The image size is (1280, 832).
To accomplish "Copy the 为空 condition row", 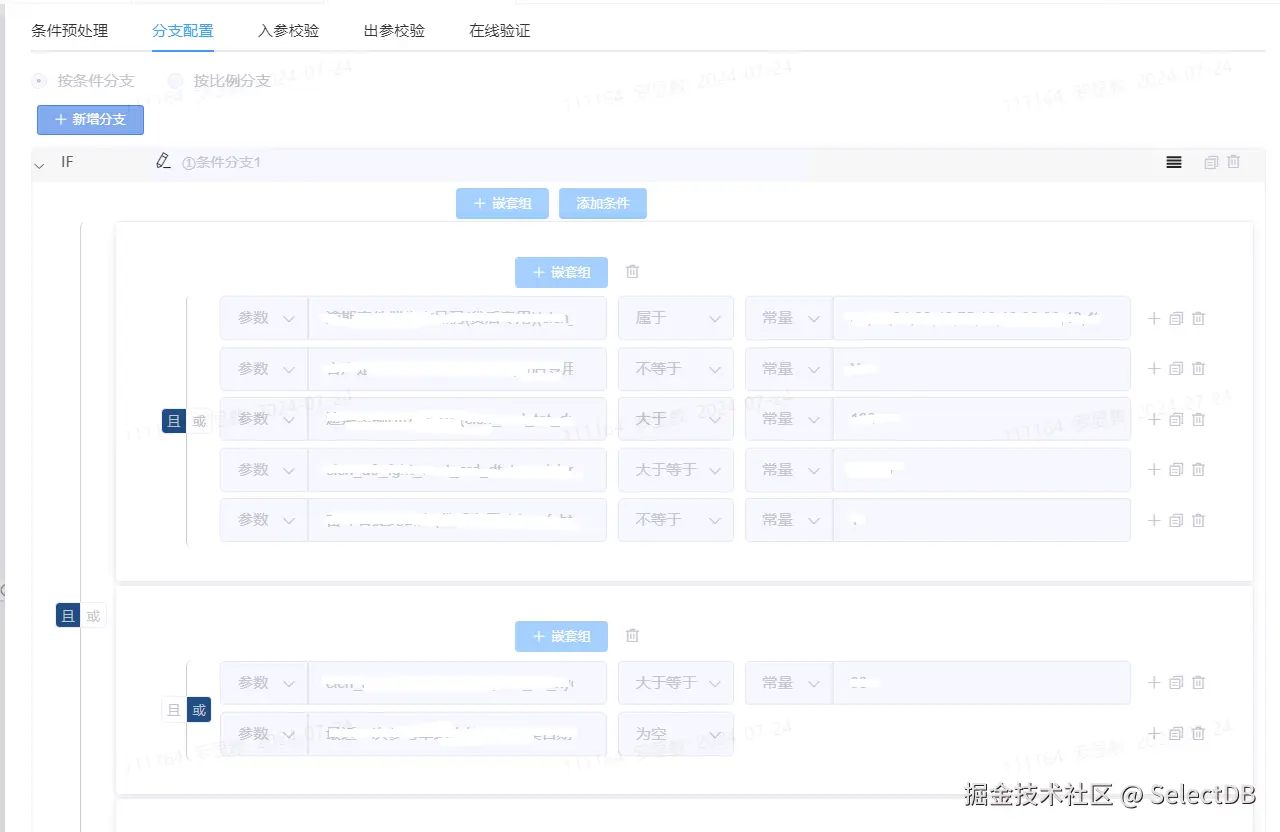I will (x=1176, y=733).
